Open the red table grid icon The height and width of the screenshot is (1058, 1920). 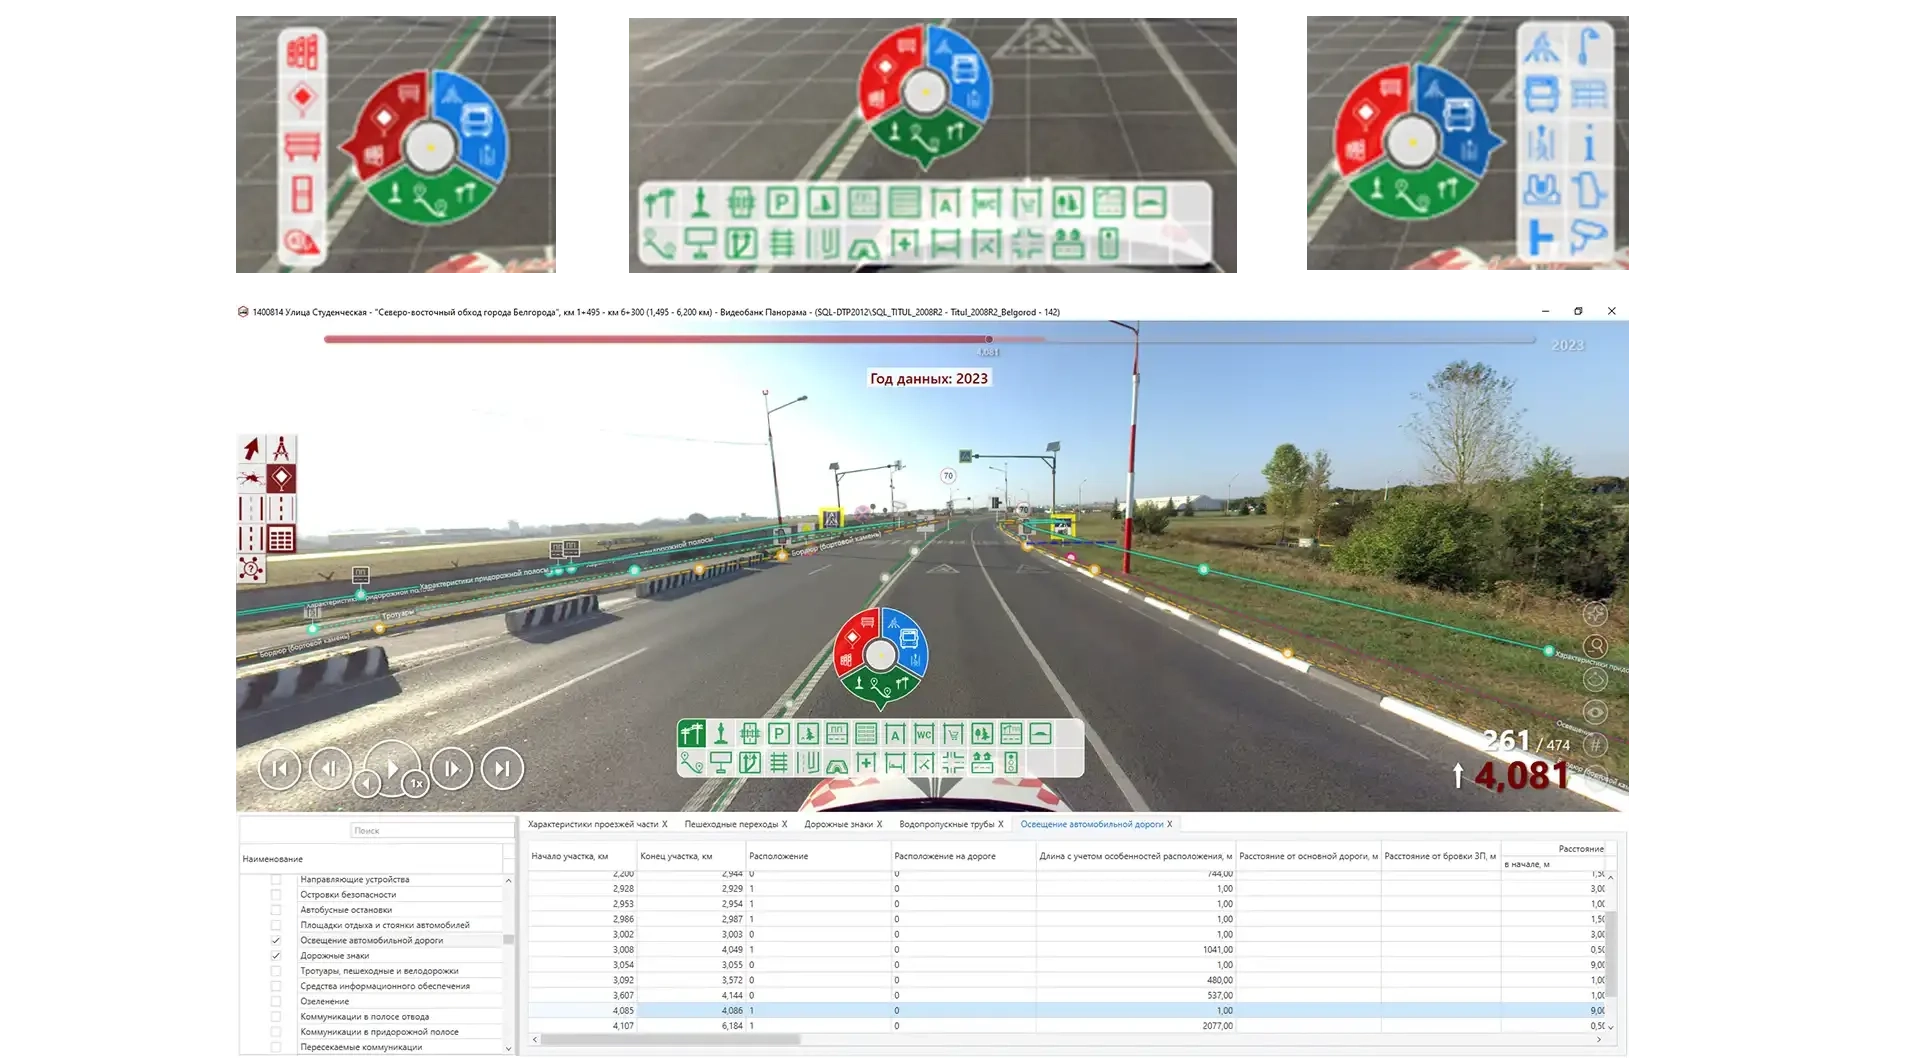[281, 539]
